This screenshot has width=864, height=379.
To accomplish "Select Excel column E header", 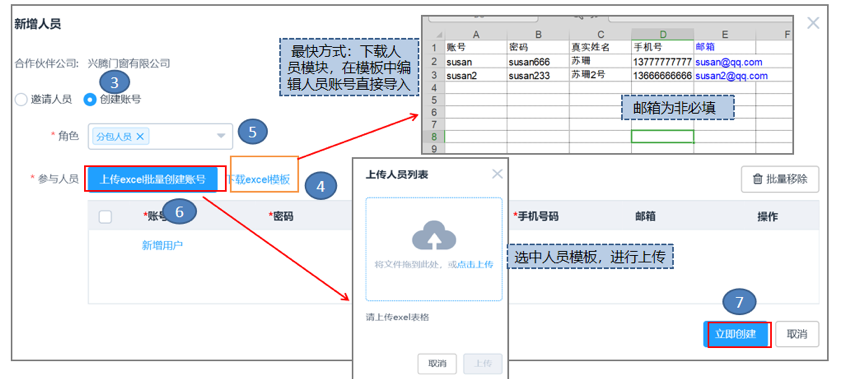I will click(x=725, y=34).
